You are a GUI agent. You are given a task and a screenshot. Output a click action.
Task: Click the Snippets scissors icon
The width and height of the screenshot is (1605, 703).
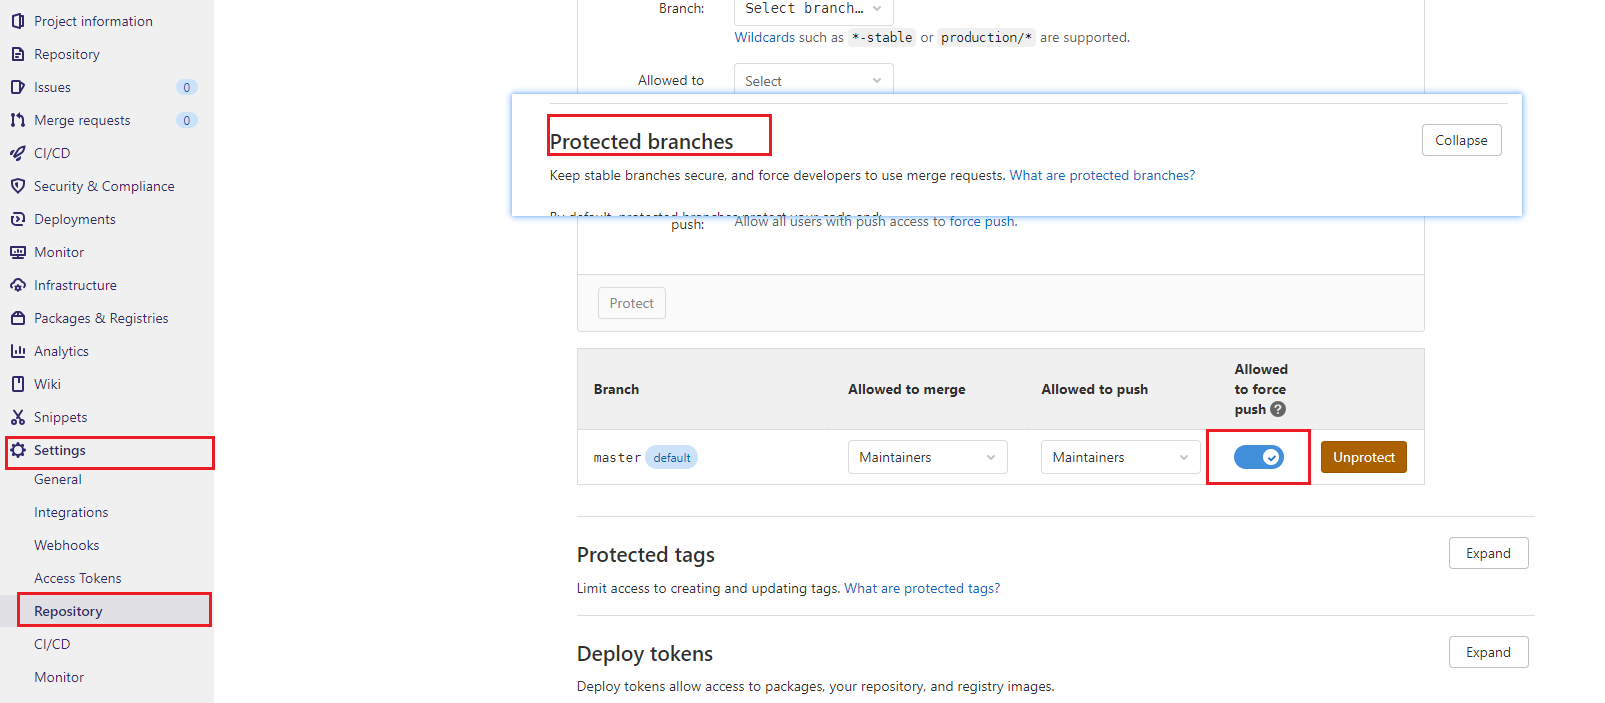pos(18,417)
